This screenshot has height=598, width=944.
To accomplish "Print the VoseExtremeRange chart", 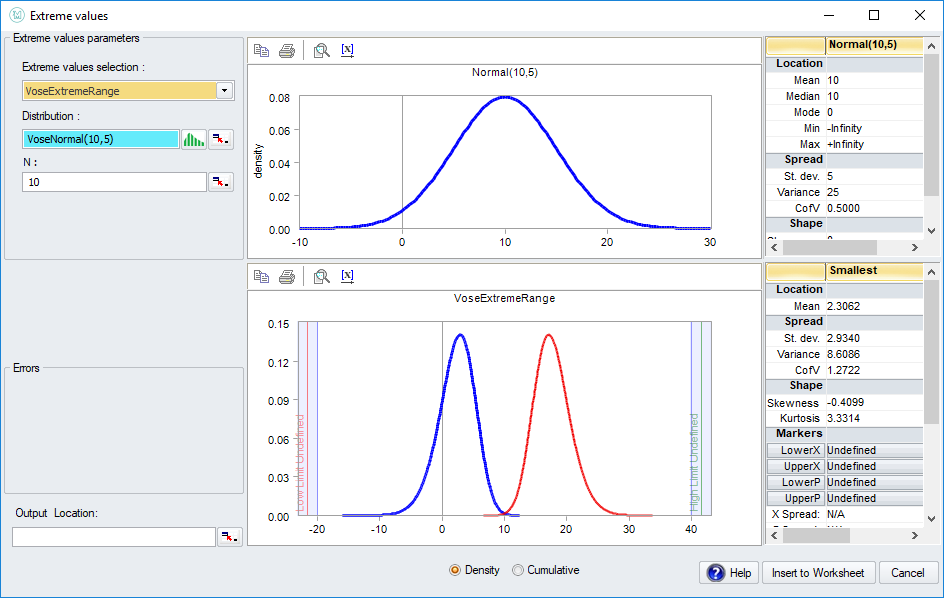I will click(287, 276).
